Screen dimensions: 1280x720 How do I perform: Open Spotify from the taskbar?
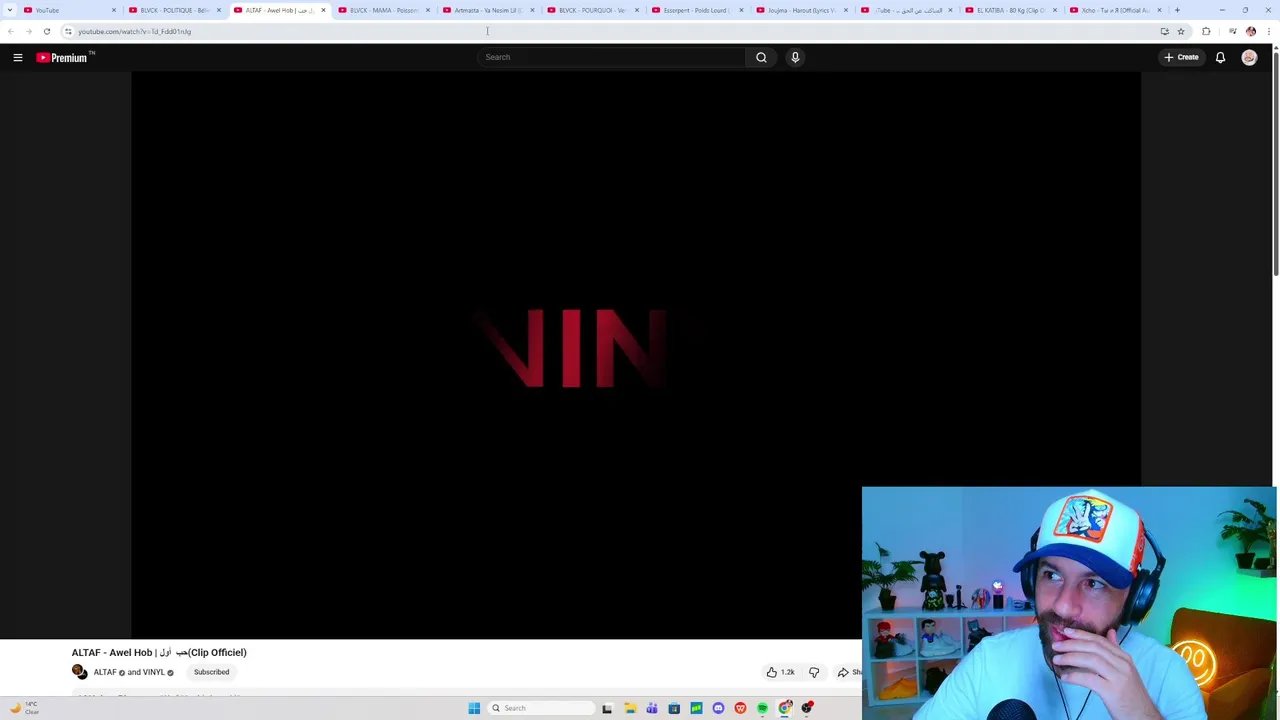(x=762, y=708)
